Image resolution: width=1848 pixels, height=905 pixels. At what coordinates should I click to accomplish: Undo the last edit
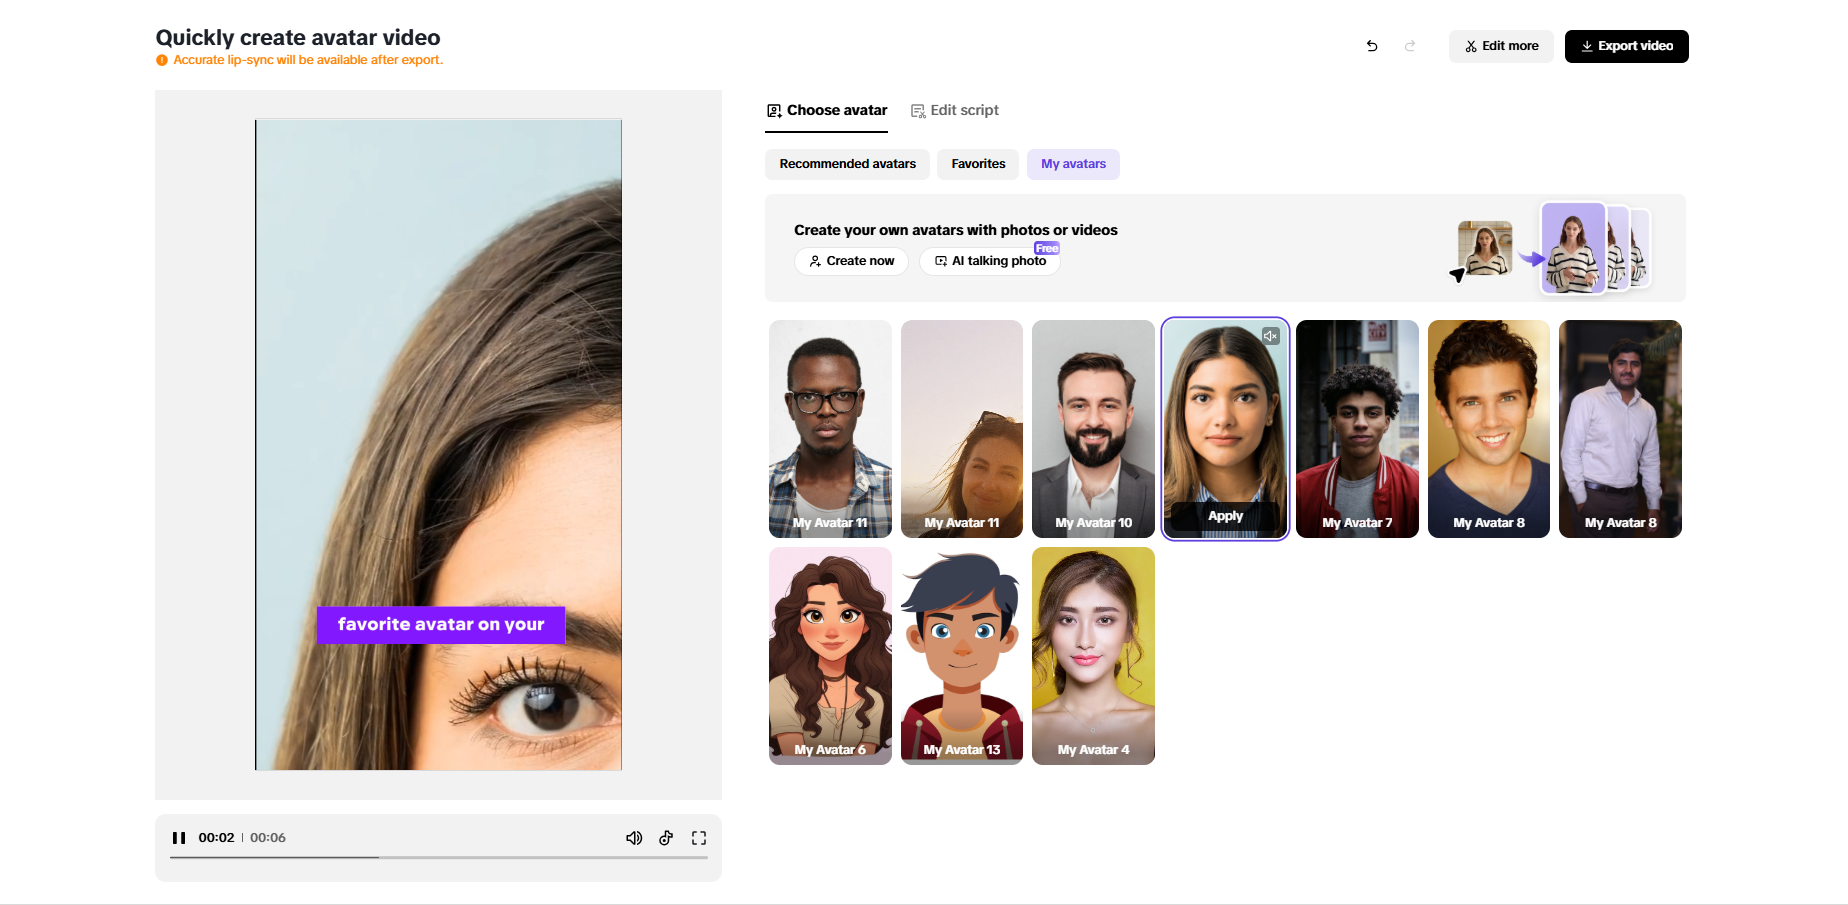point(1371,46)
